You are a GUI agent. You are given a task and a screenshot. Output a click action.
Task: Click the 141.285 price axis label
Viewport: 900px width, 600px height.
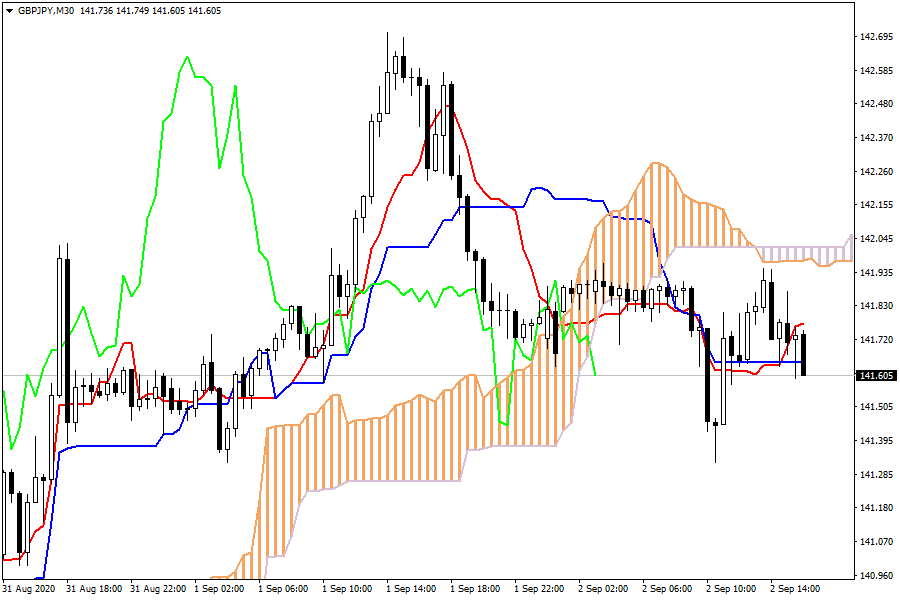tap(876, 474)
